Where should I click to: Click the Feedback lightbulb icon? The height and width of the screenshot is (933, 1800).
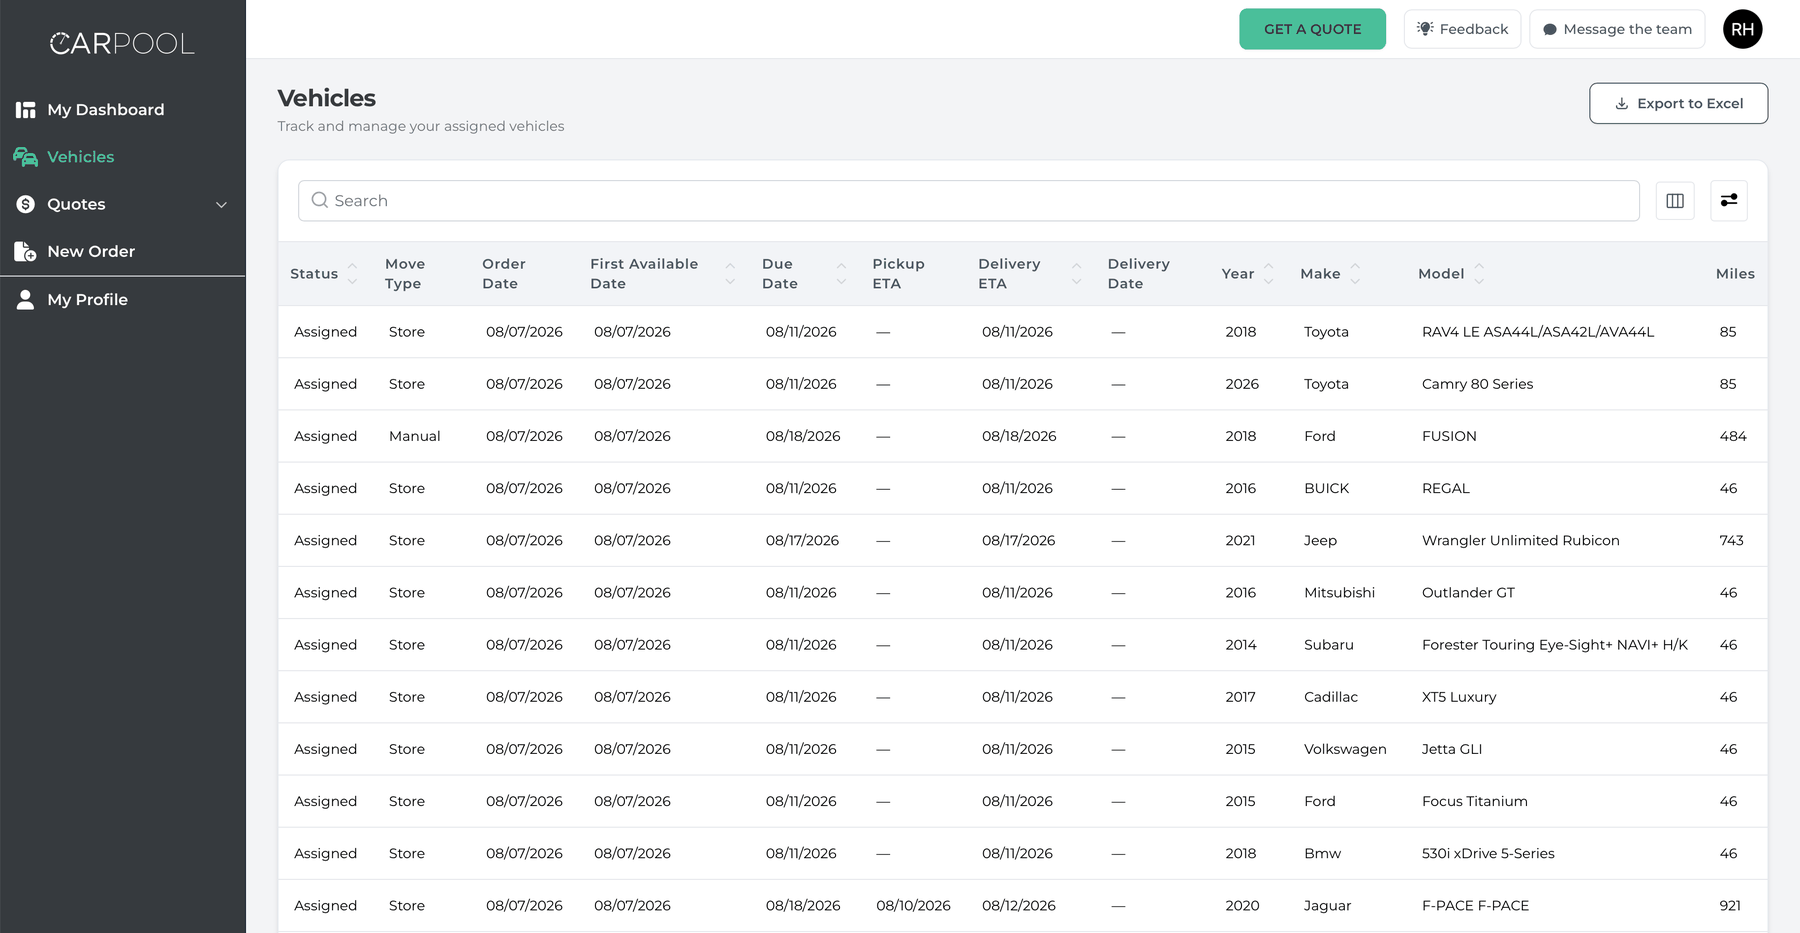click(x=1425, y=29)
